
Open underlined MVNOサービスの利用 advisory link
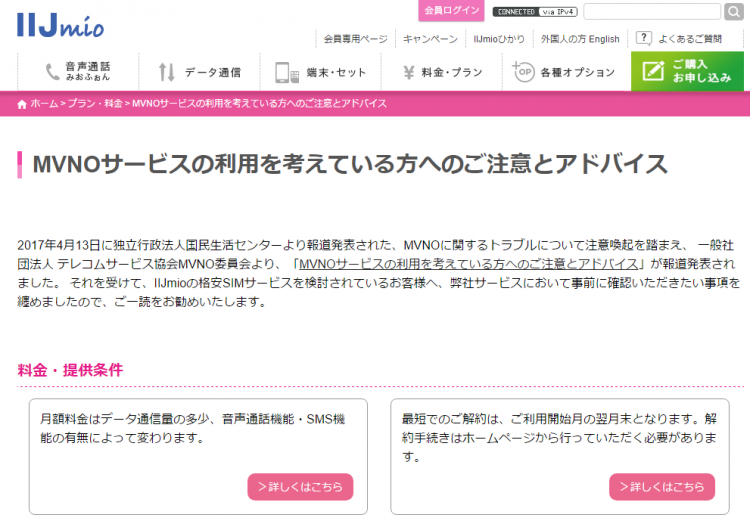[x=469, y=264]
